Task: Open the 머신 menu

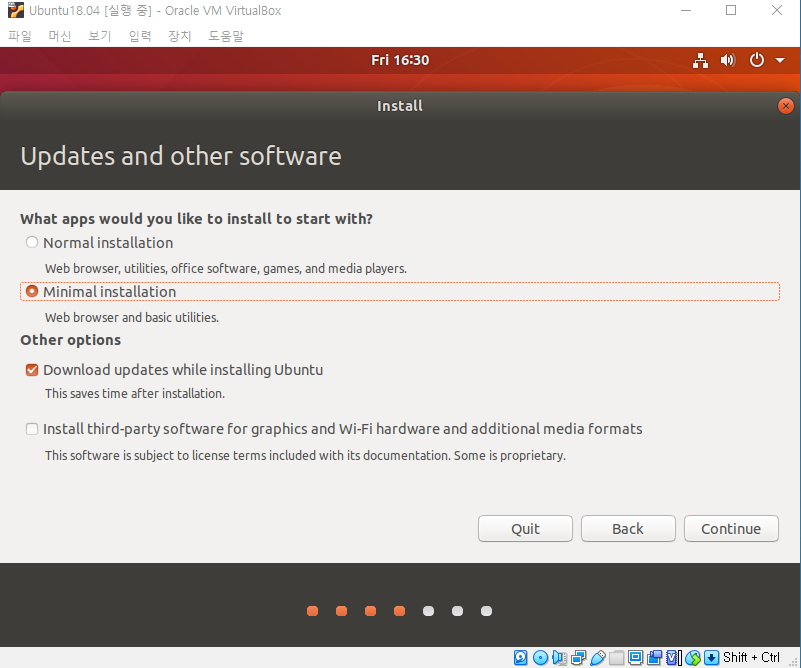Action: (60, 36)
